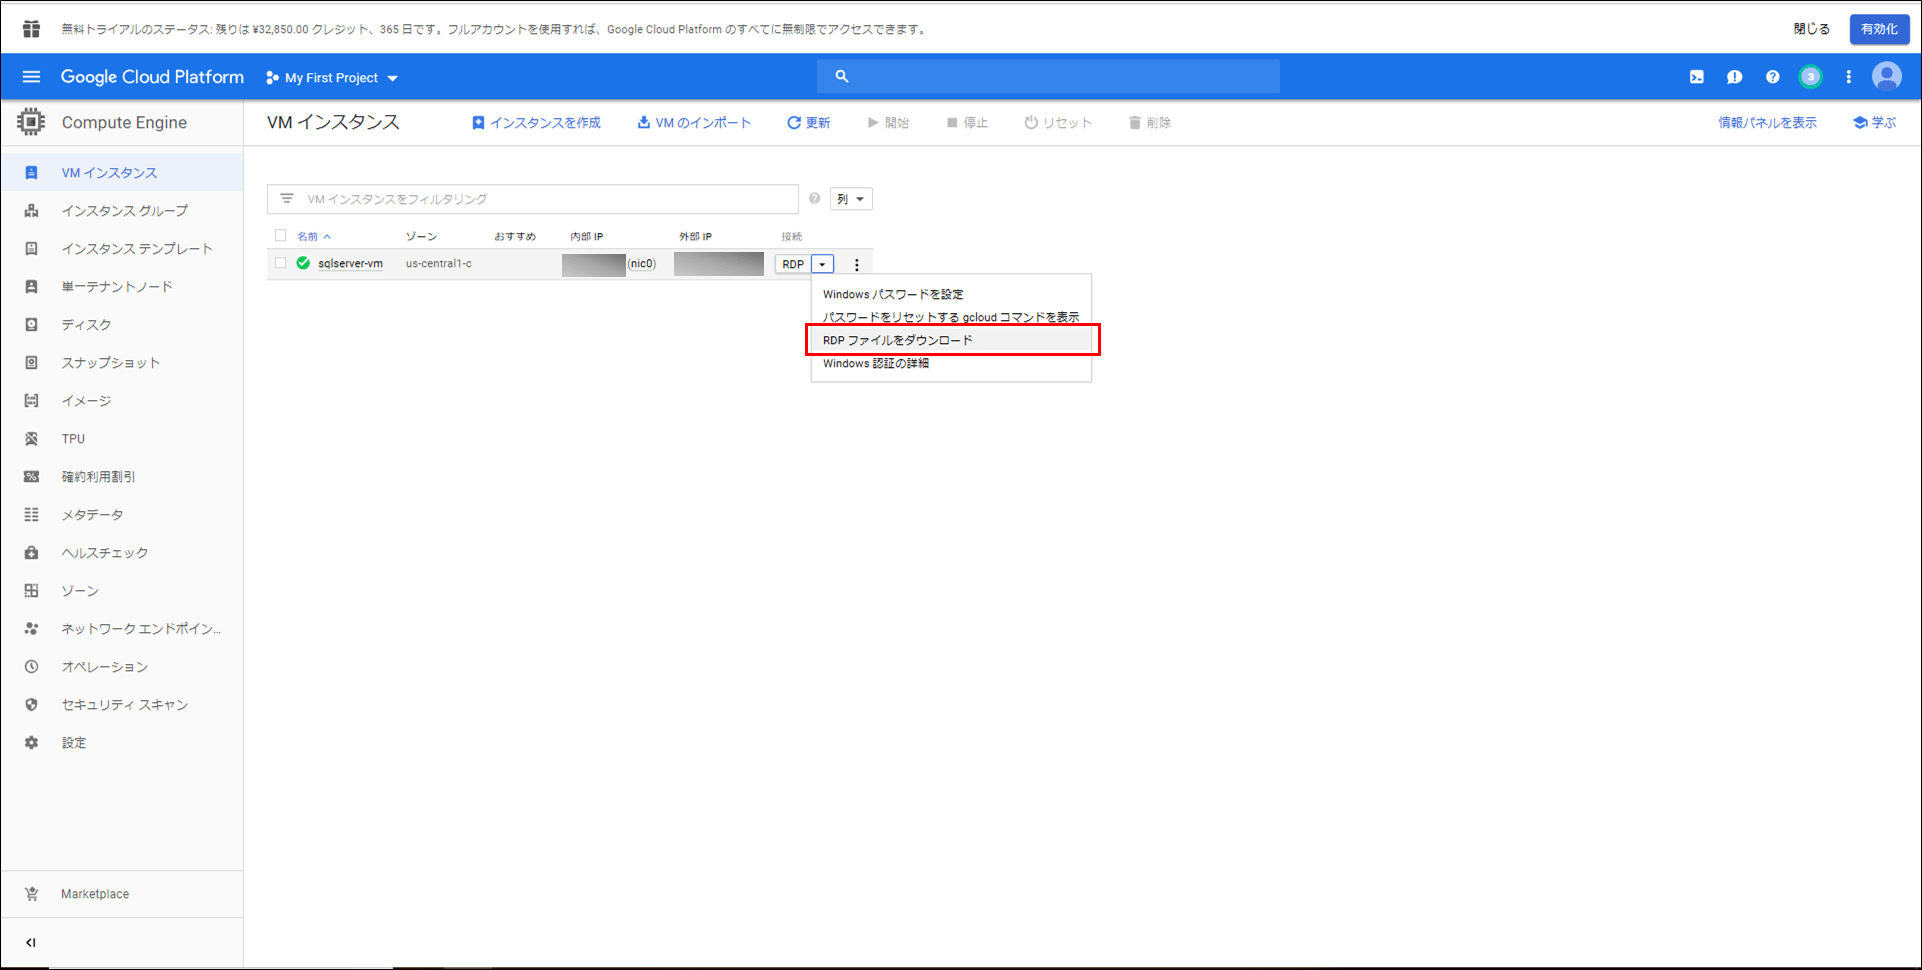Select all instances checkbox in table header

pos(281,236)
